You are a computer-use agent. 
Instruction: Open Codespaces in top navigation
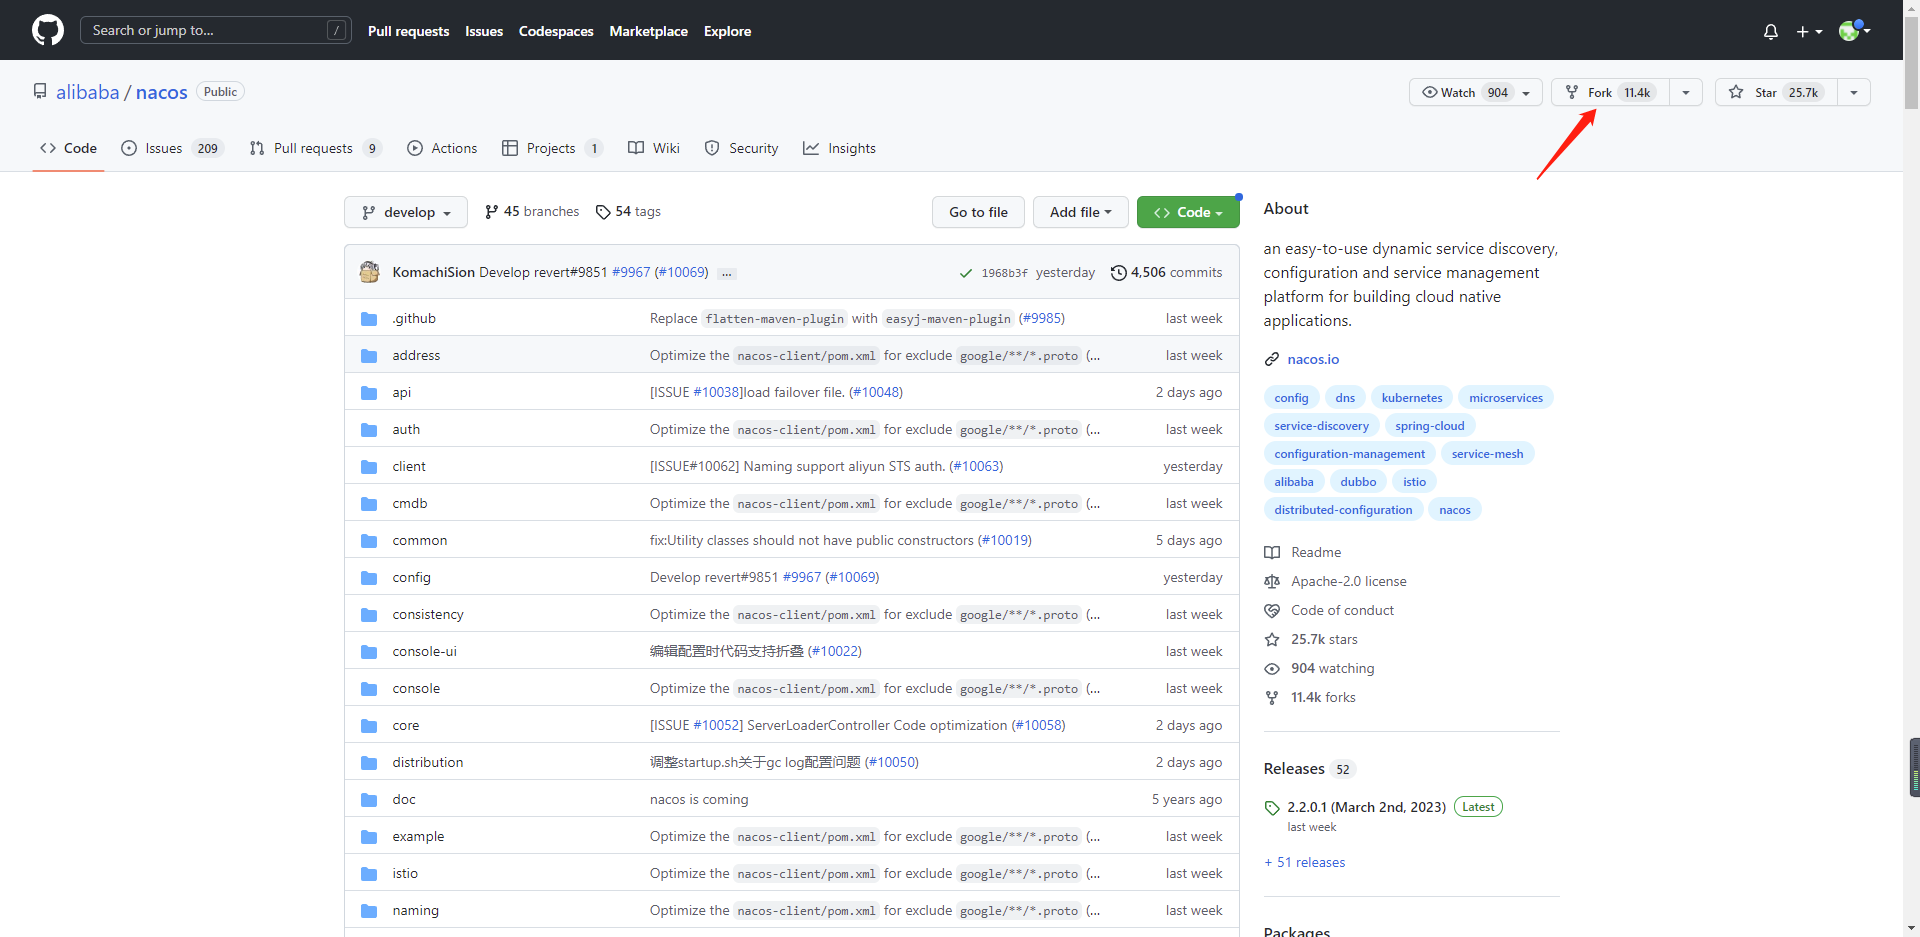(x=556, y=31)
